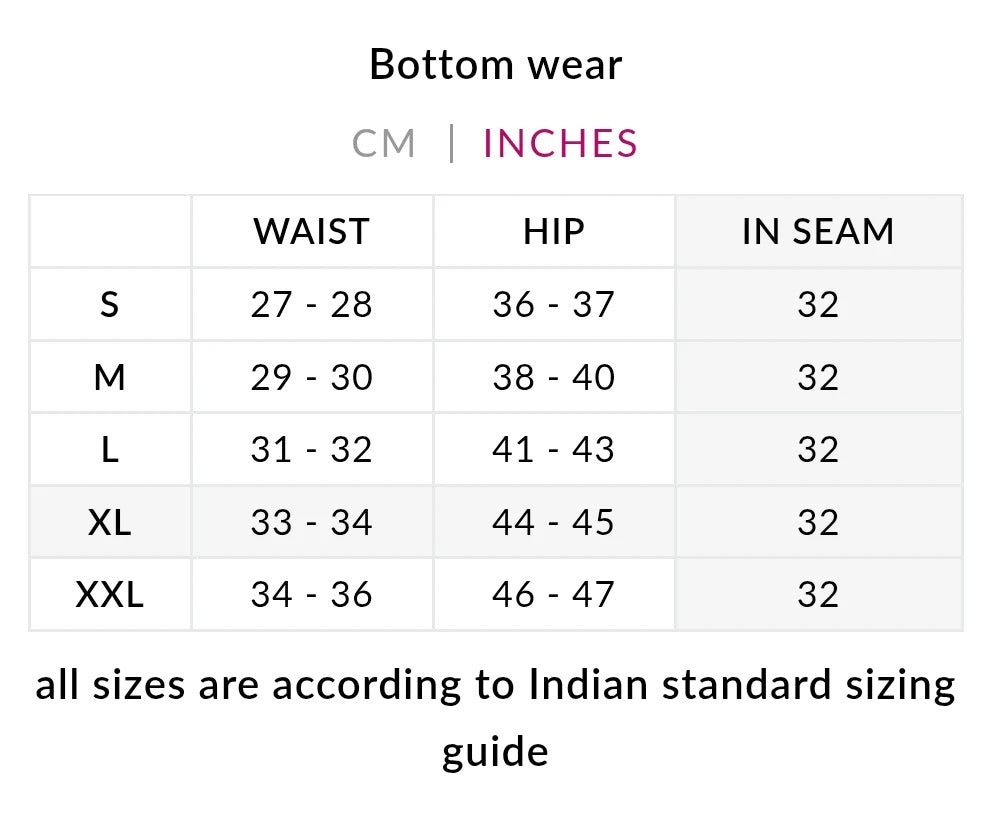Click the HIP column header
The image size is (983, 813).
[553, 232]
